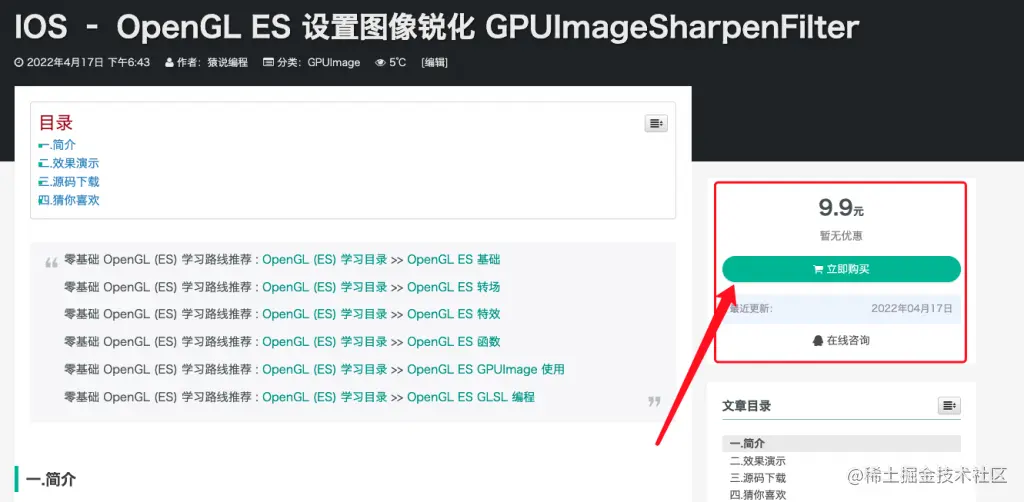Collapse the 文章目录 sidebar toggle
The width and height of the screenshot is (1024, 502).
click(x=949, y=405)
